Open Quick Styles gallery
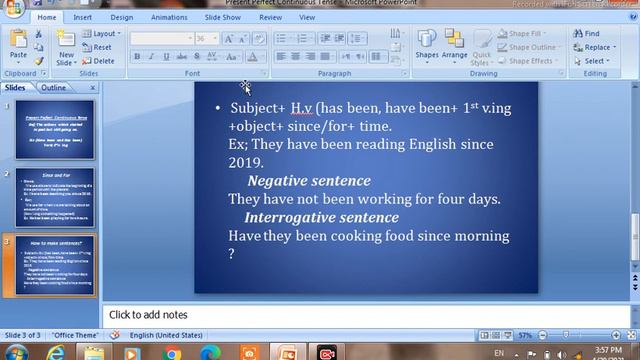Image resolution: width=640 pixels, height=360 pixels. point(482,48)
